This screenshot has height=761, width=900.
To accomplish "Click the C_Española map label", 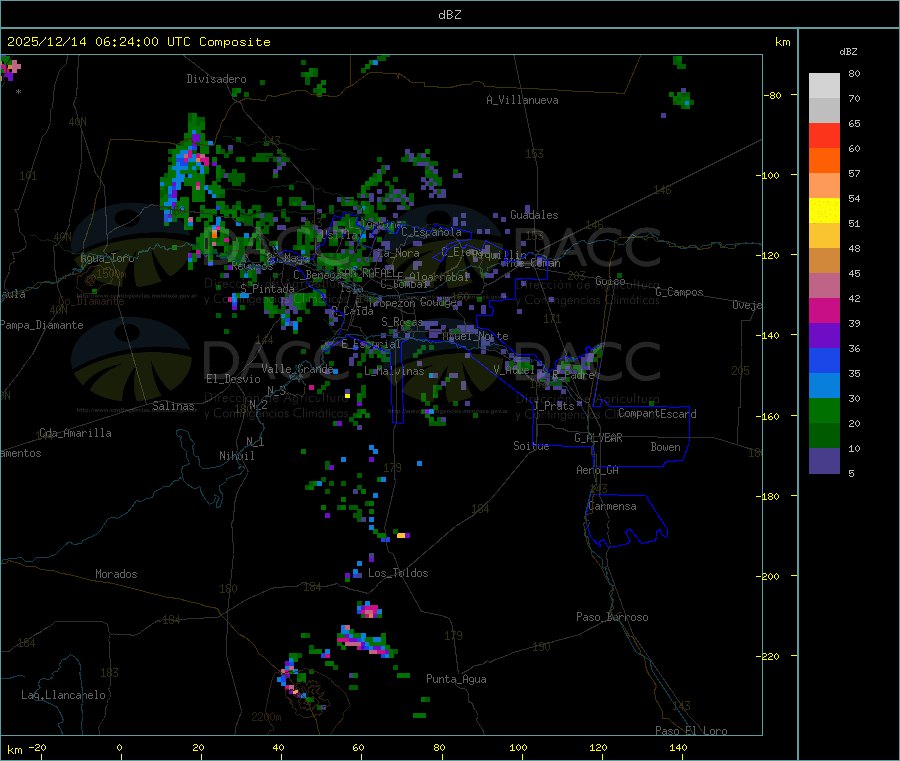I will tap(431, 232).
